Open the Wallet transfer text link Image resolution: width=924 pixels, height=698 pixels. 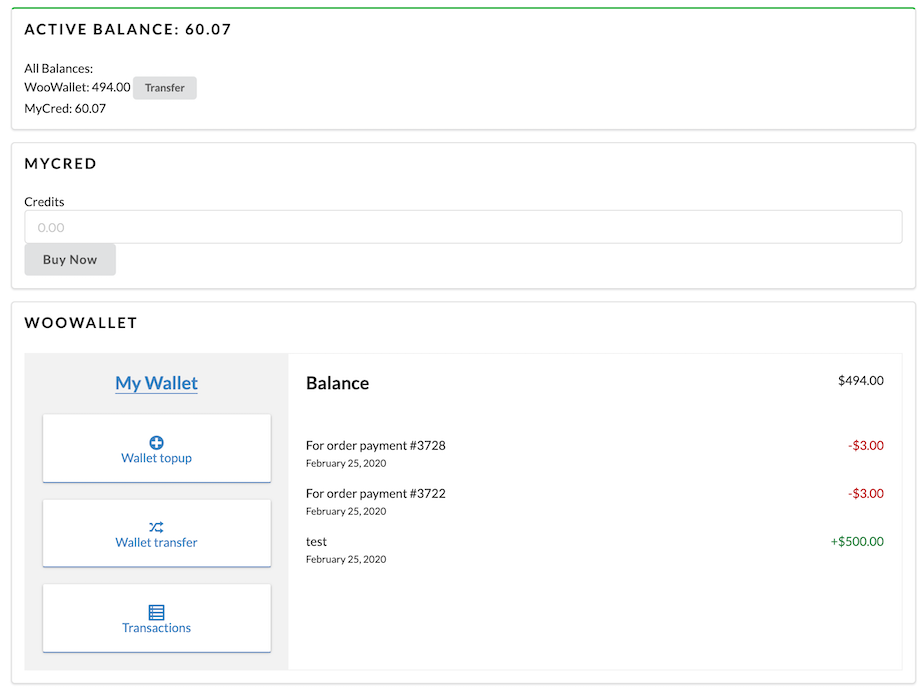(156, 543)
